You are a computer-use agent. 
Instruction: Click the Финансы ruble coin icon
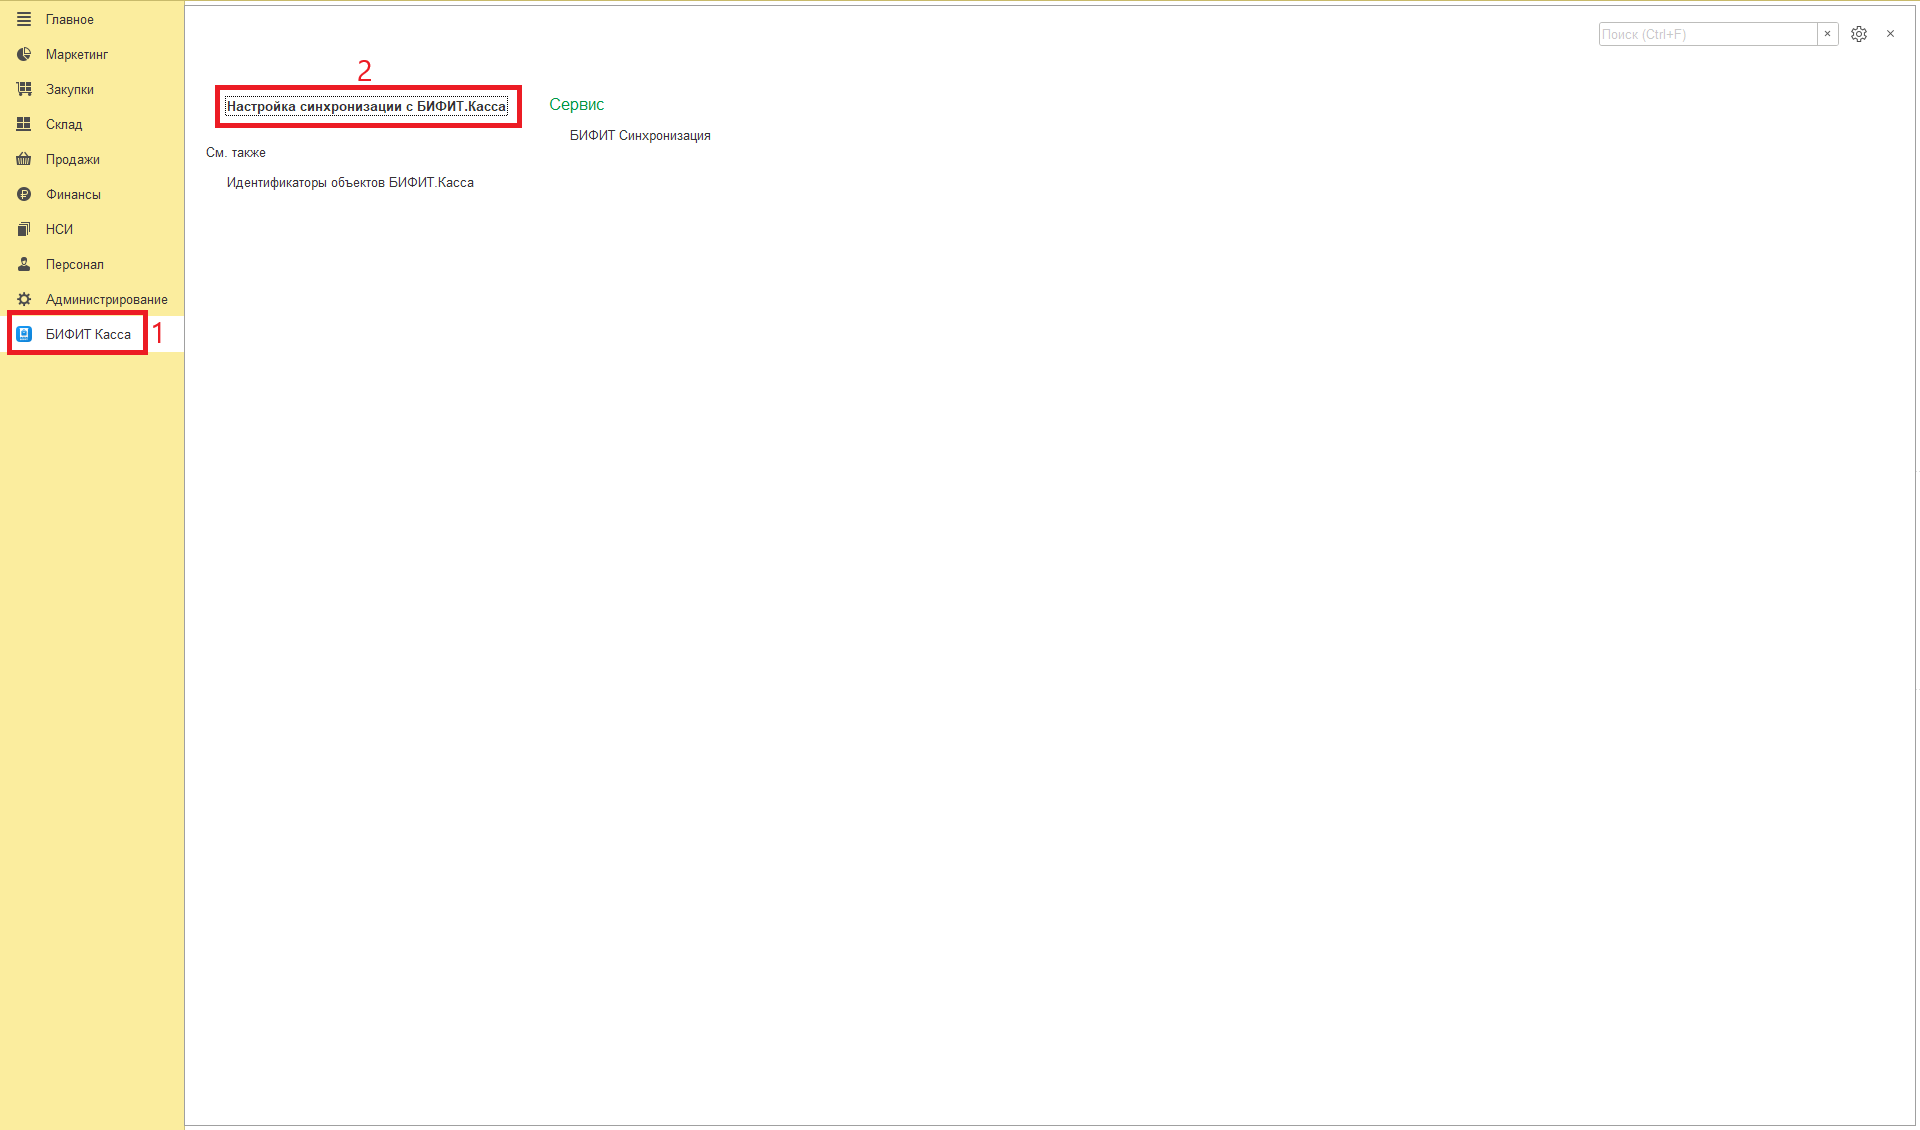coord(24,194)
